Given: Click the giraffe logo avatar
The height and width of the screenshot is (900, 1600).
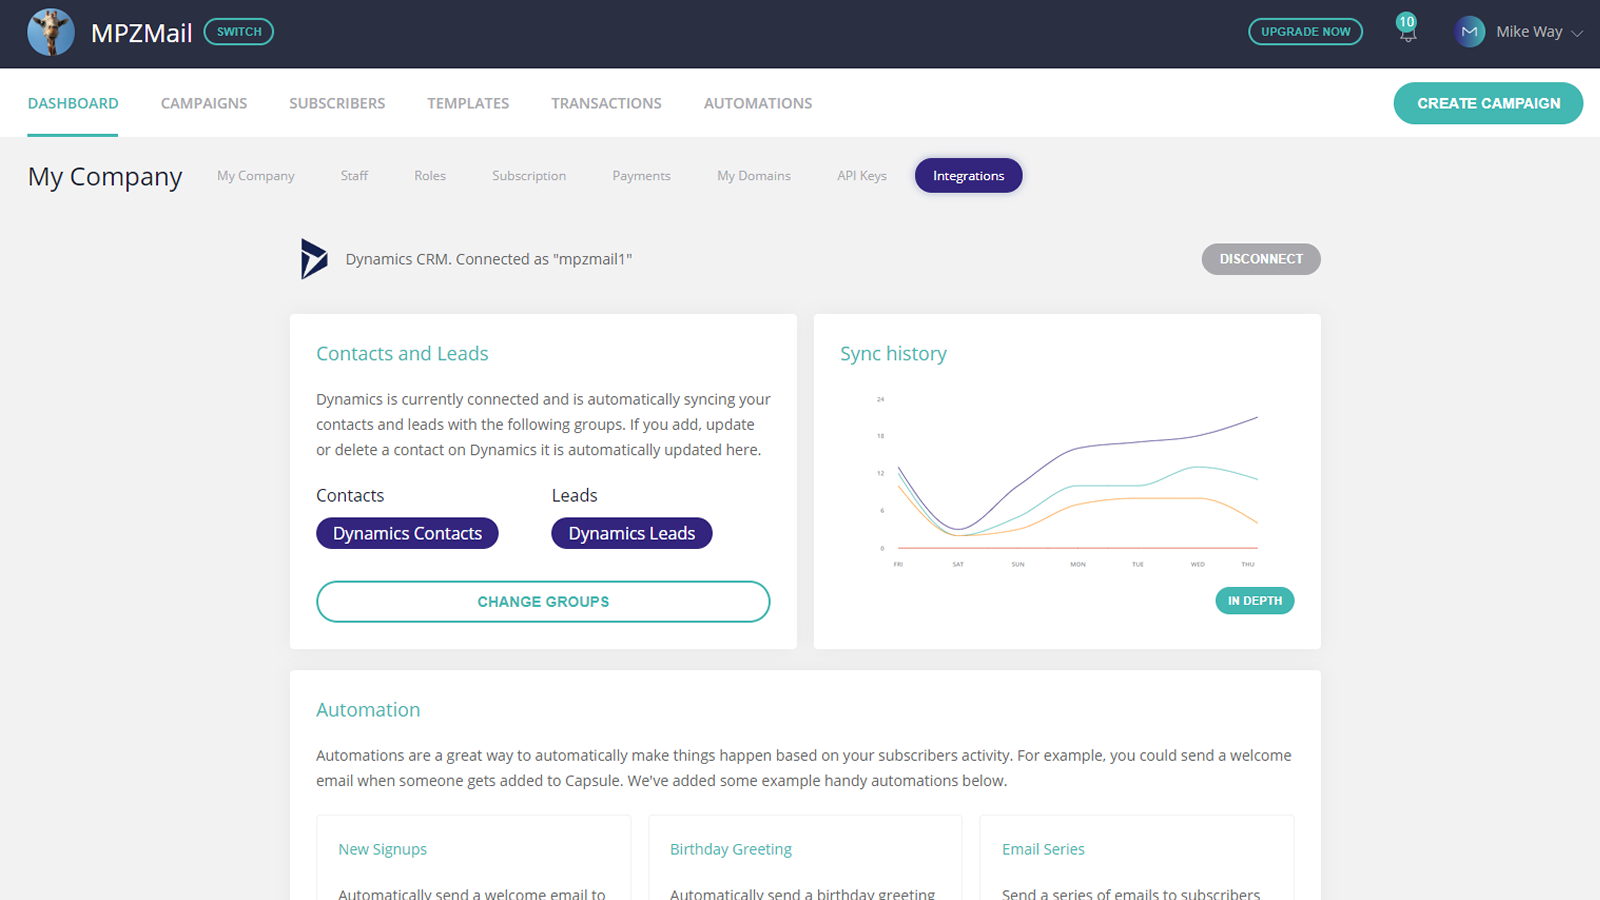Looking at the screenshot, I should click(x=51, y=32).
